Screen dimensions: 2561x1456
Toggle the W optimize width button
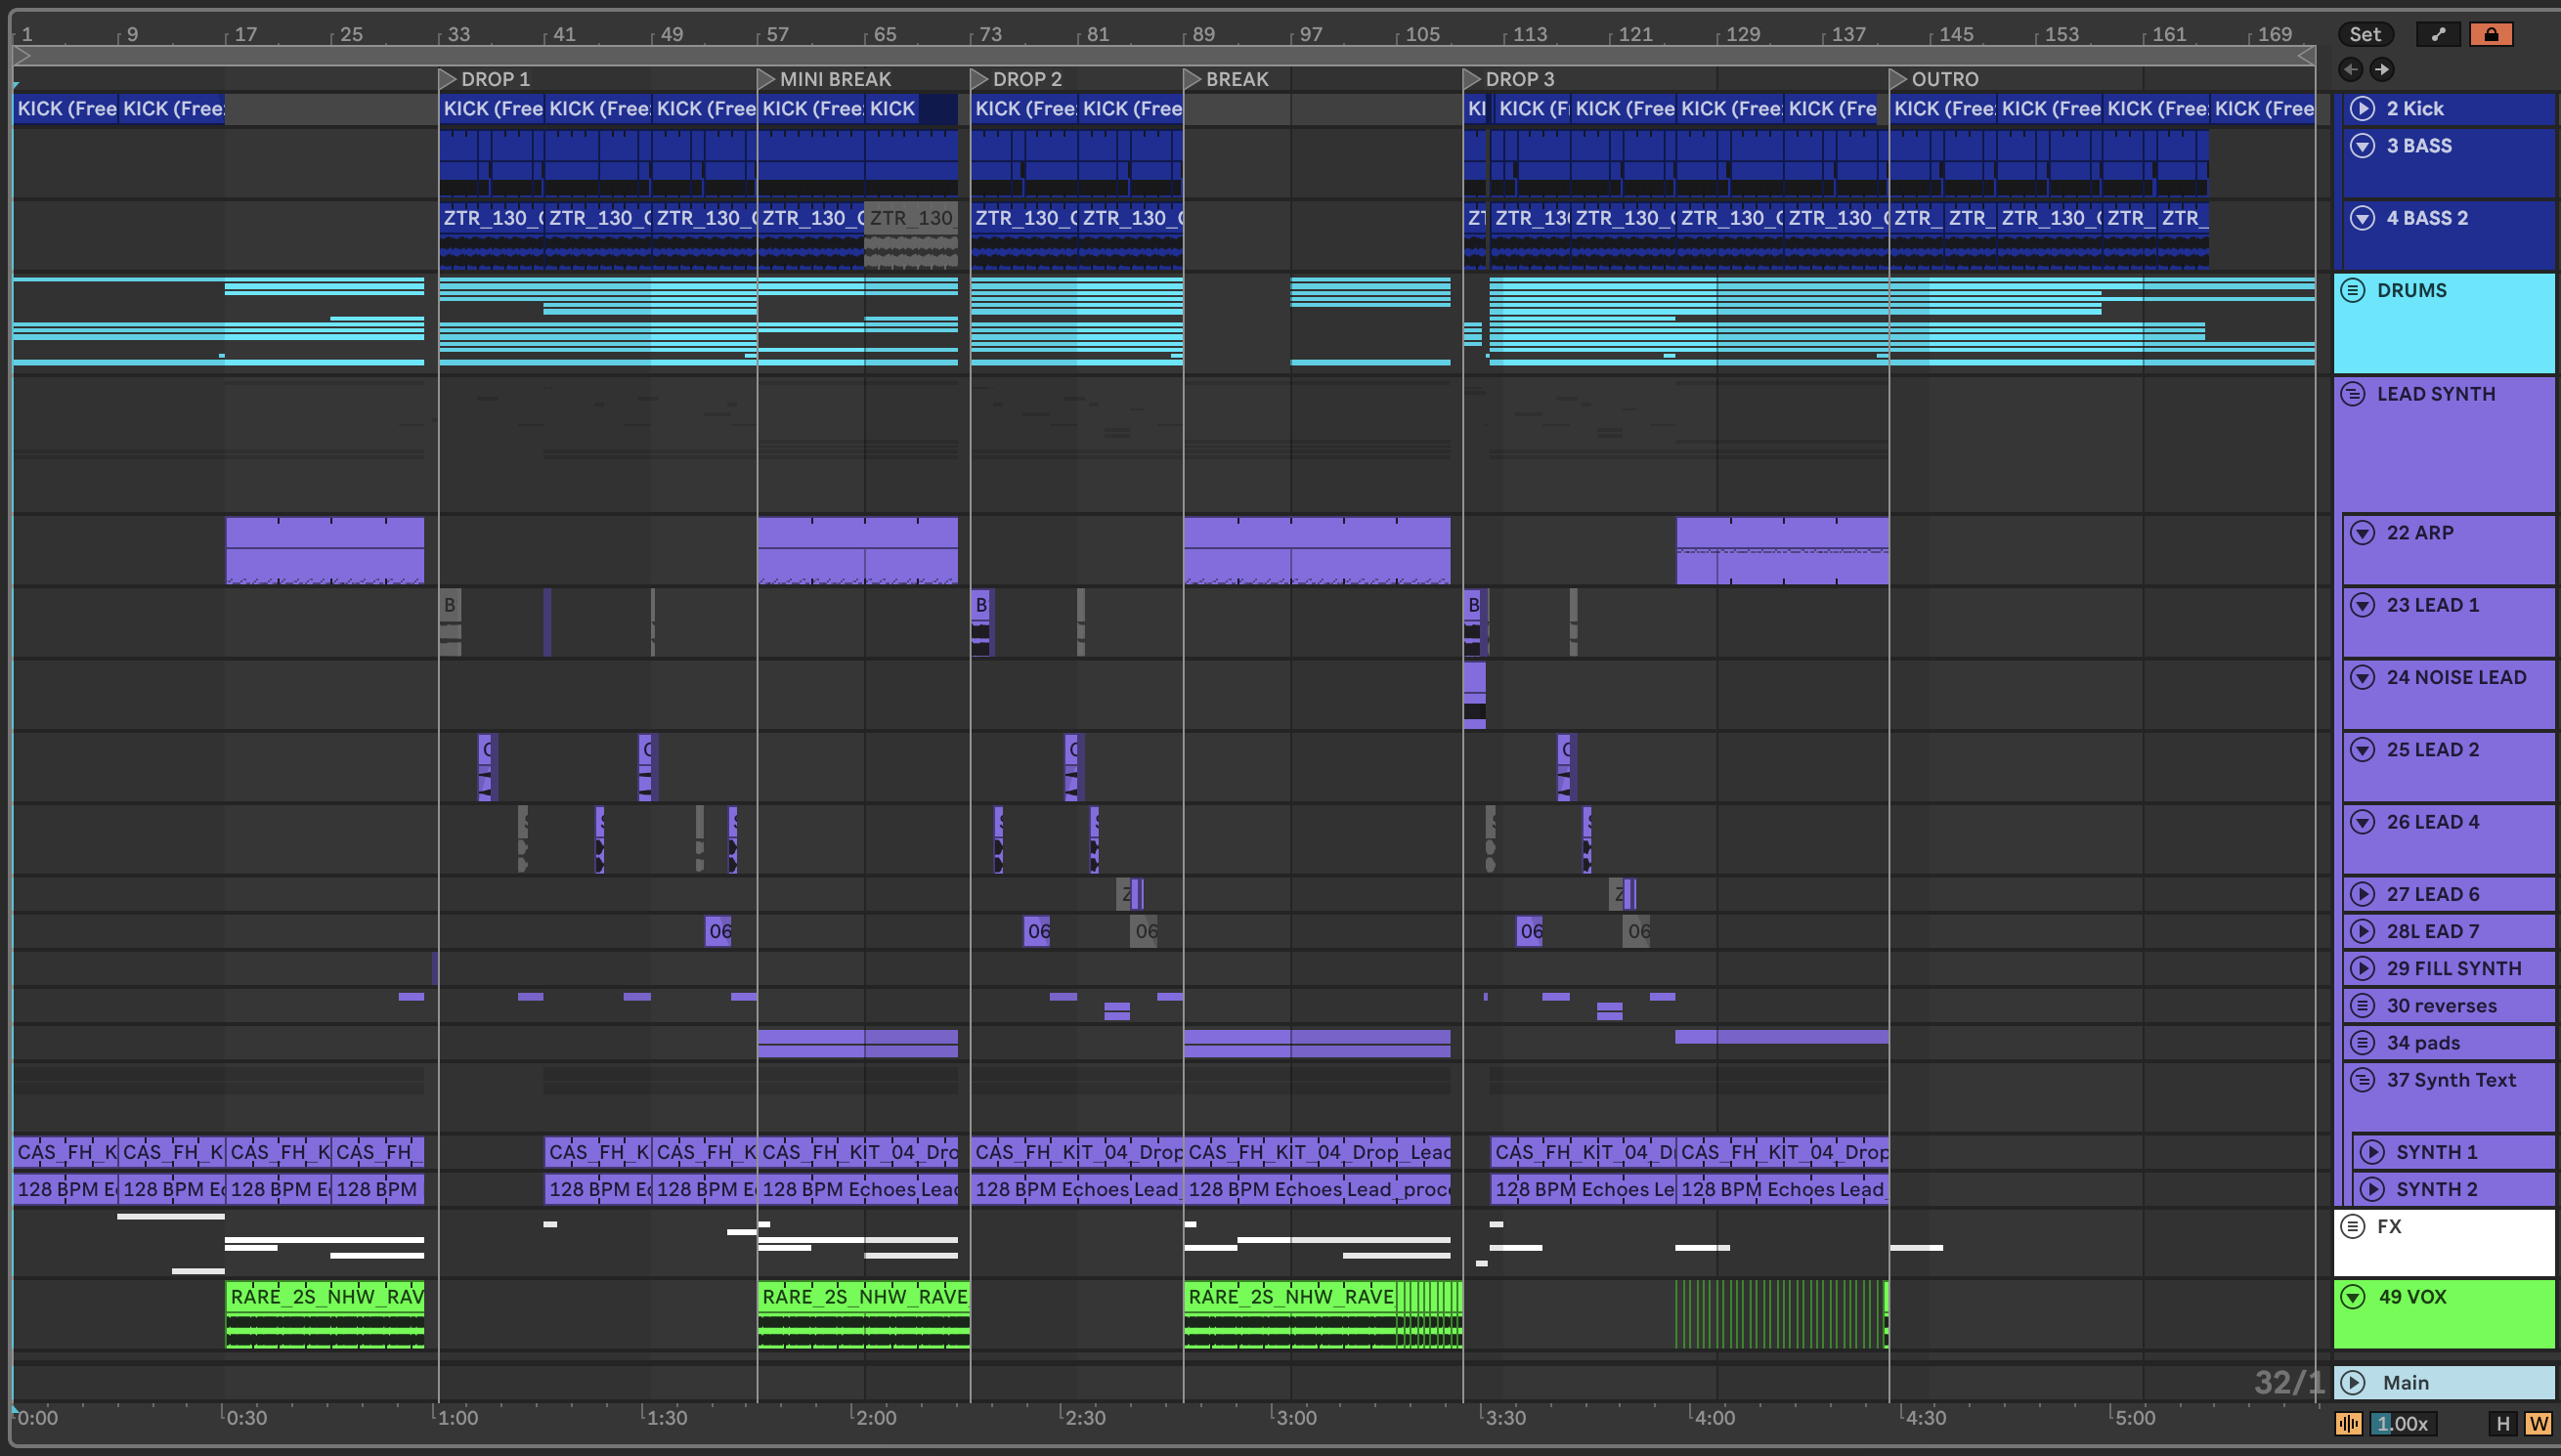tap(2538, 1423)
